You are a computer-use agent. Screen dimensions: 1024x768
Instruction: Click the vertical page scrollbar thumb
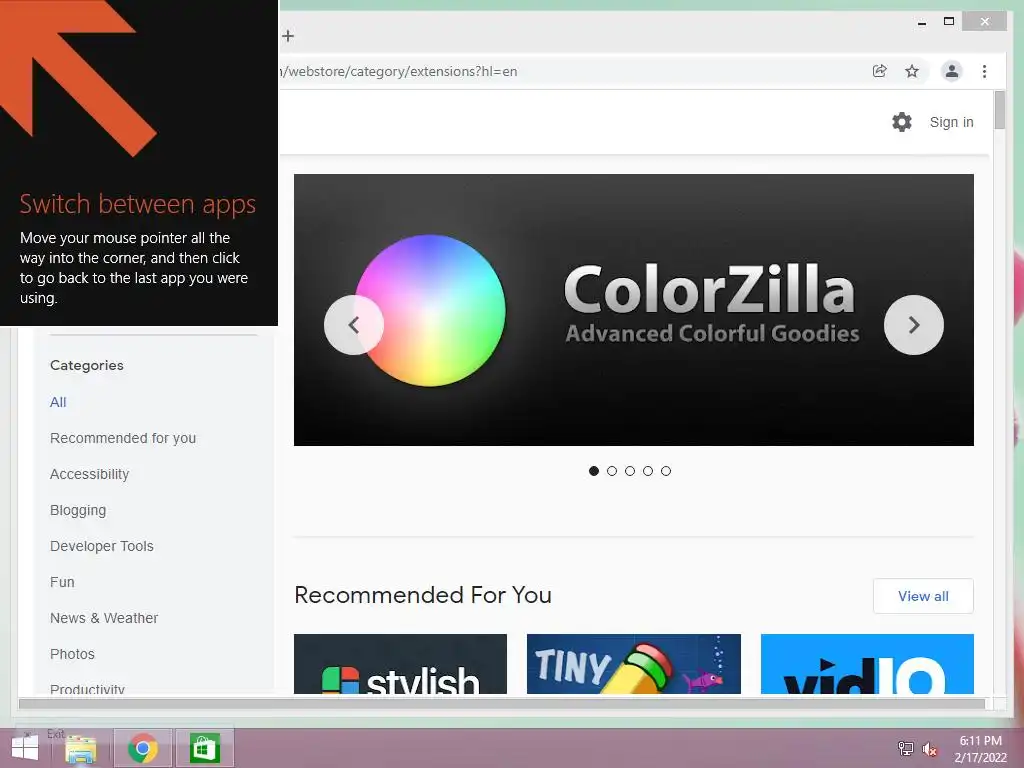(999, 110)
